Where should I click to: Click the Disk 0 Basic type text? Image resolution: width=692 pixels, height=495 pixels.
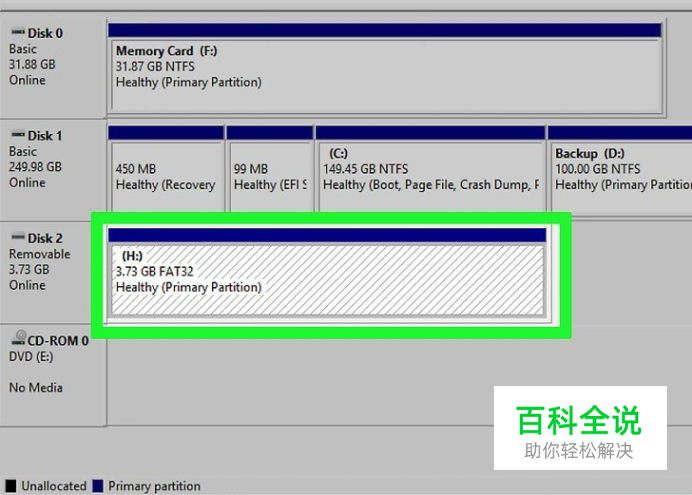click(23, 49)
